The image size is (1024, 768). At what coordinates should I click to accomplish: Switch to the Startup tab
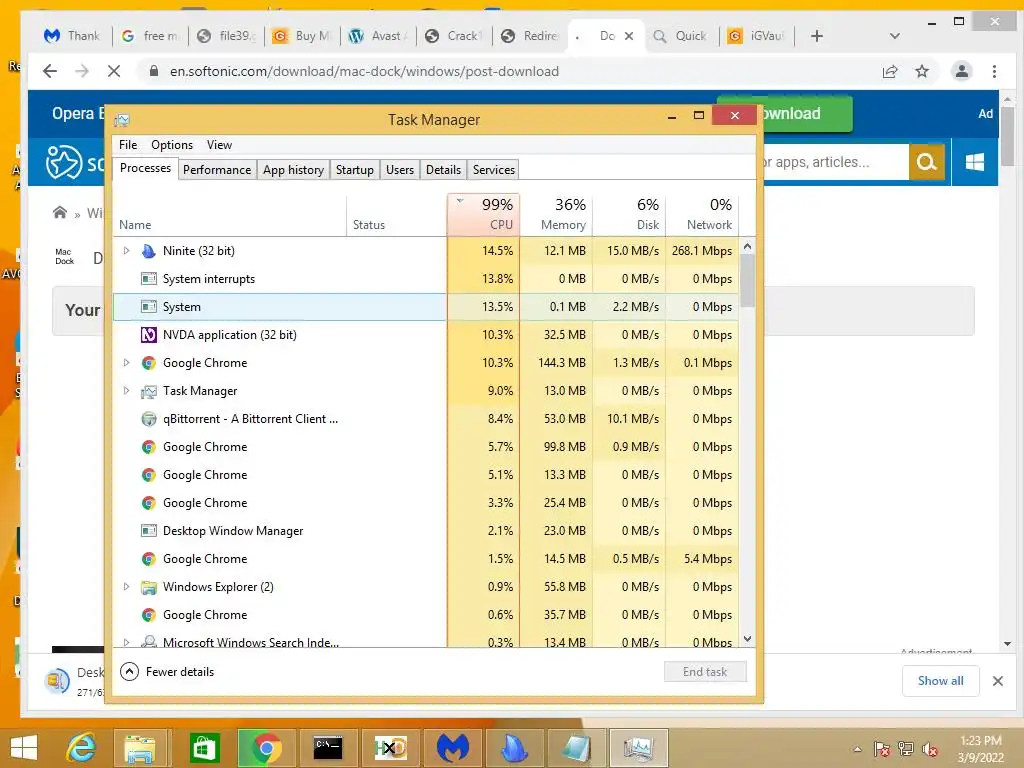pyautogui.click(x=355, y=170)
